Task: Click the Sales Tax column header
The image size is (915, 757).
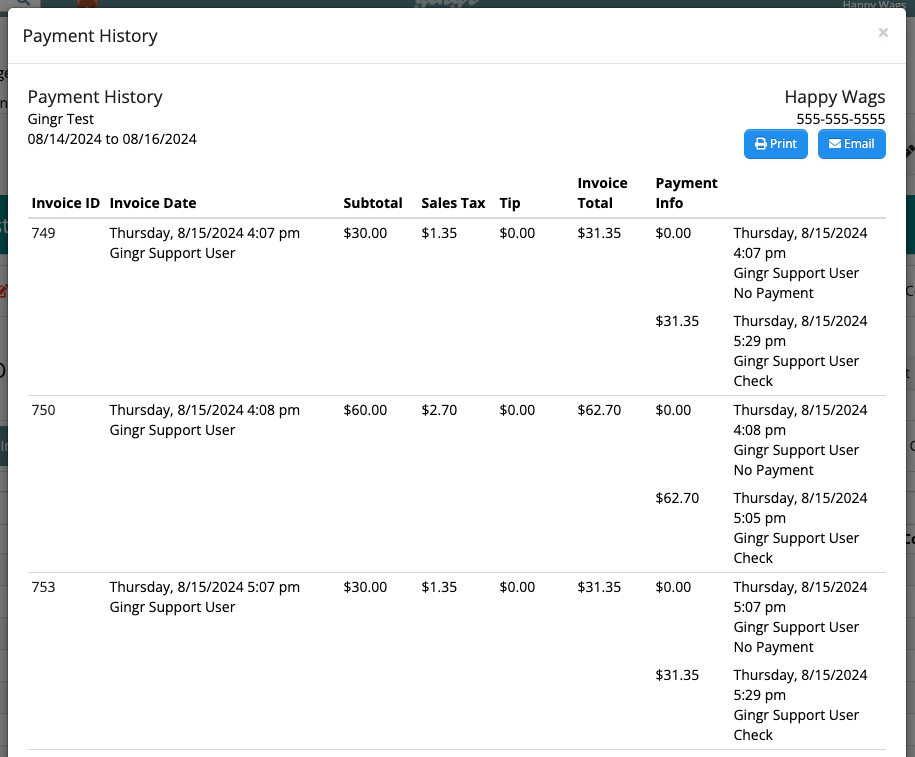Action: click(453, 203)
